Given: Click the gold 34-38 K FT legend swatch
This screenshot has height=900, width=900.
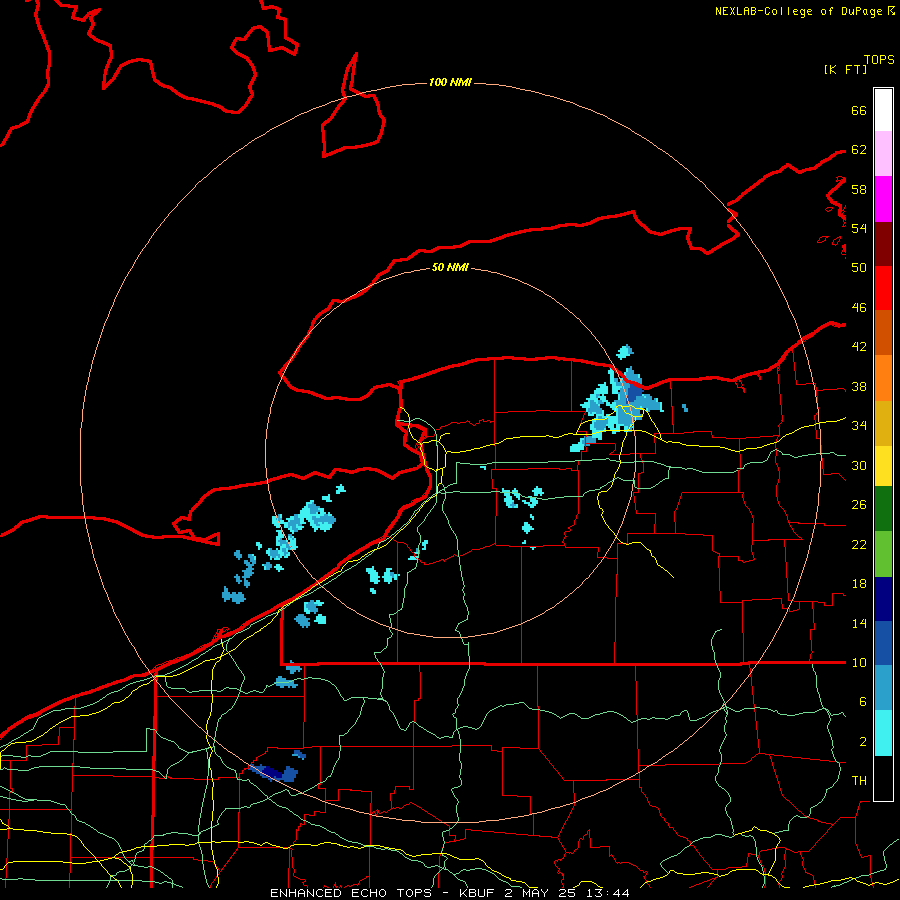Looking at the screenshot, I should click(x=883, y=422).
